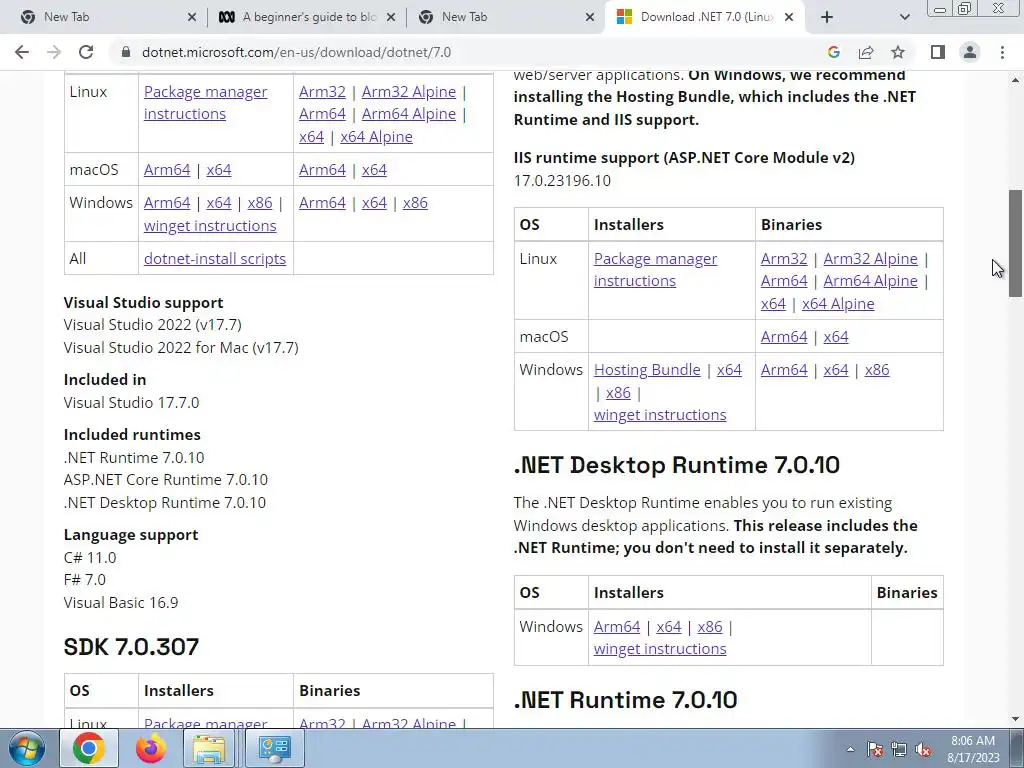
Task: Open SDK Windows winget instructions link
Action: click(x=210, y=225)
